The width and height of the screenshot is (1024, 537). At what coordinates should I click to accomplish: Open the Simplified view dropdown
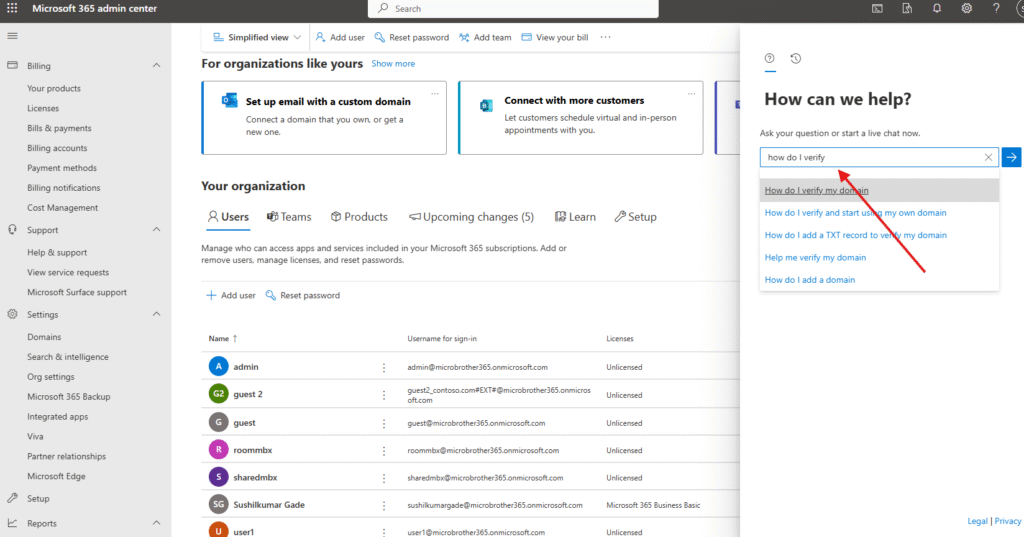coord(257,37)
